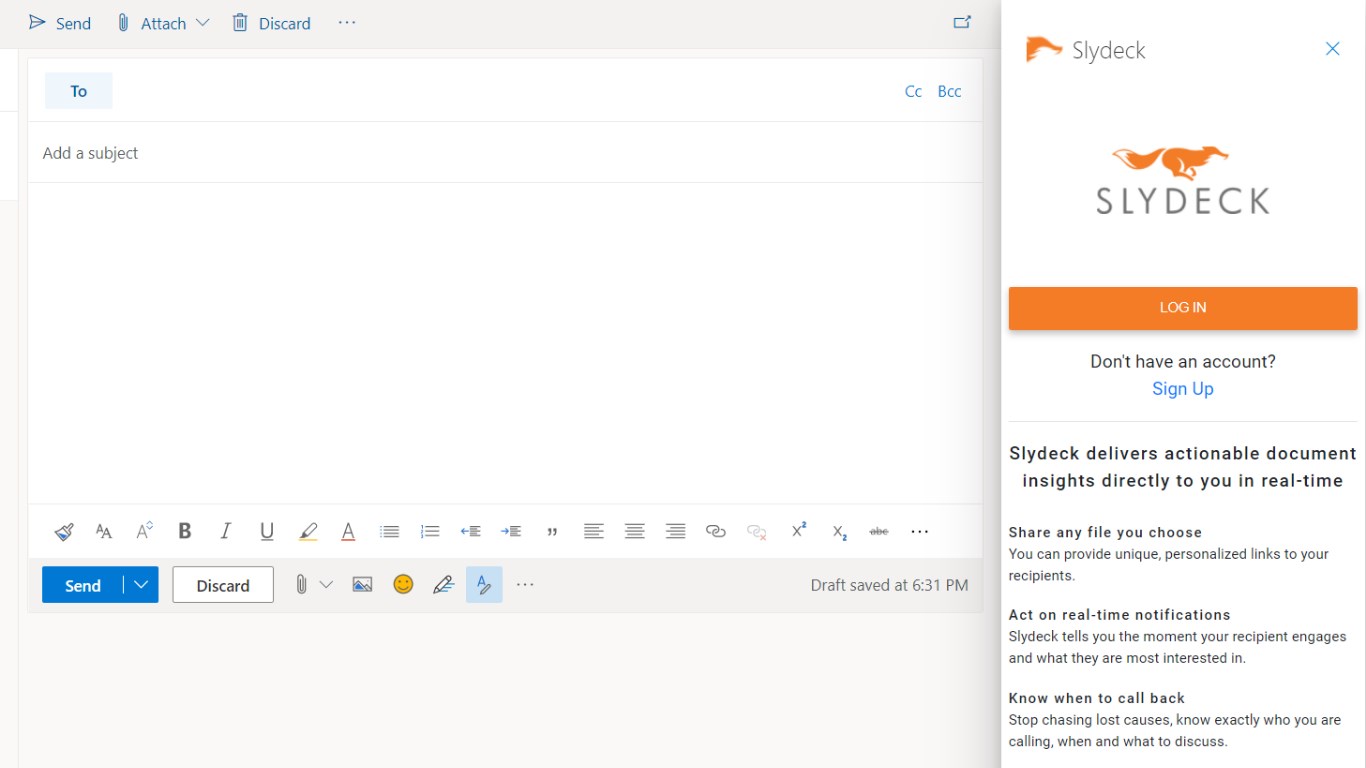Open more compose options ellipsis
Image resolution: width=1366 pixels, height=768 pixels.
tap(525, 585)
